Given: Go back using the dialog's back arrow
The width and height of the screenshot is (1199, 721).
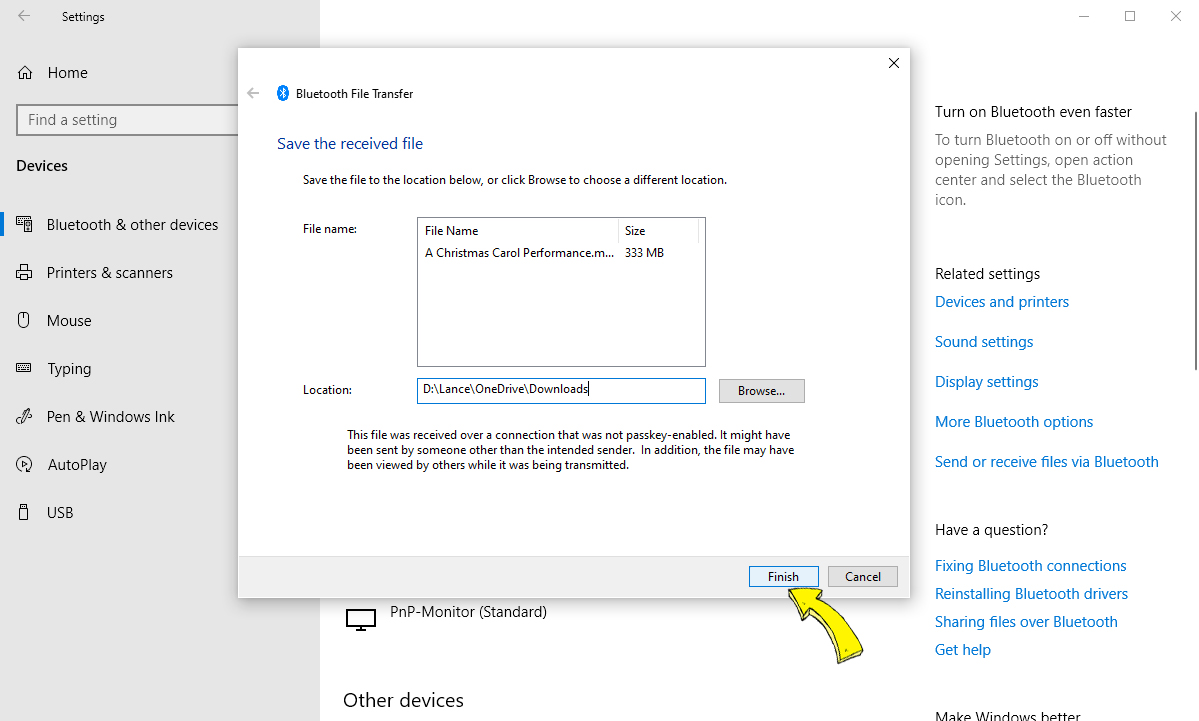Looking at the screenshot, I should pyautogui.click(x=254, y=93).
